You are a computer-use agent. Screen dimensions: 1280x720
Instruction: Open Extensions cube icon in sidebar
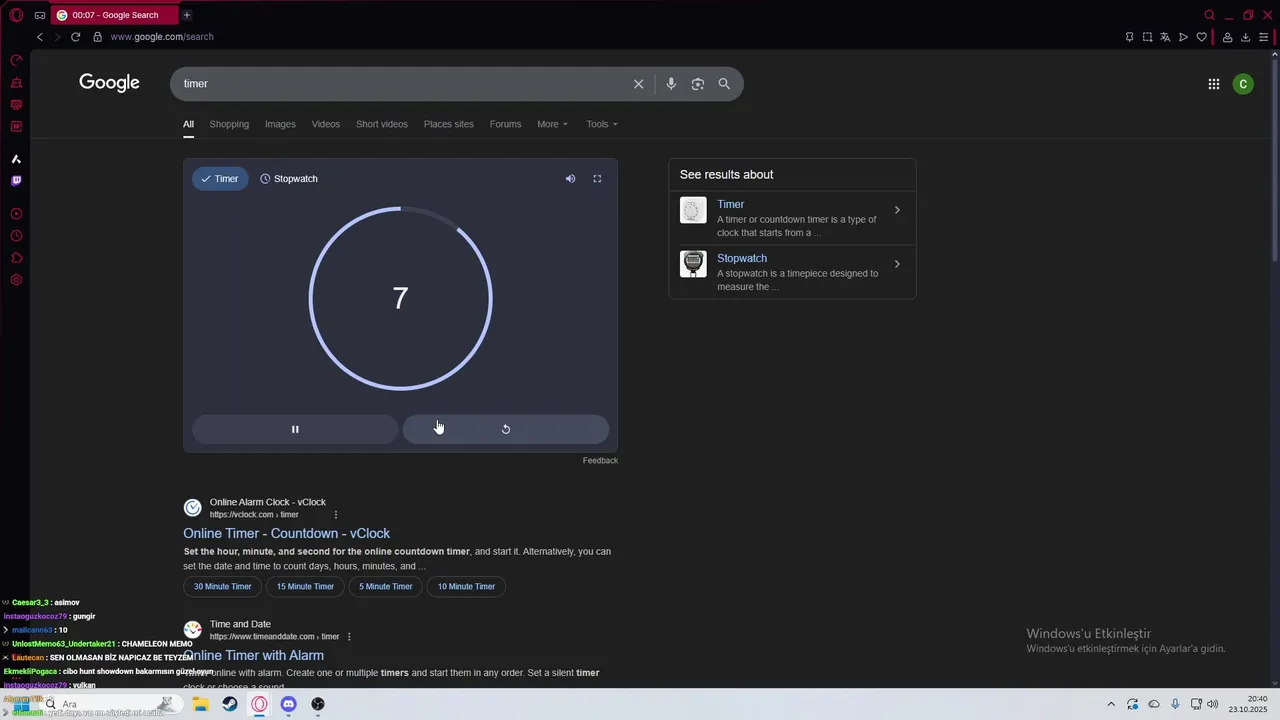(16, 258)
